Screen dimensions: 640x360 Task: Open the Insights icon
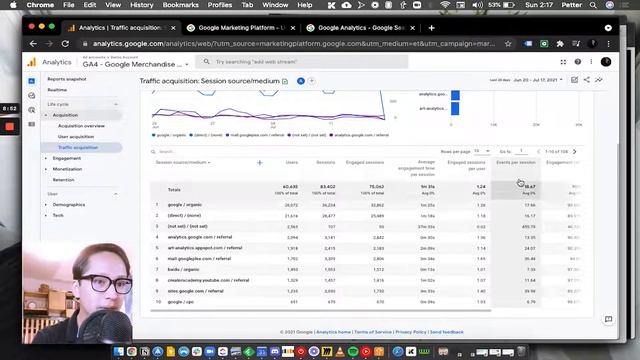(599, 80)
